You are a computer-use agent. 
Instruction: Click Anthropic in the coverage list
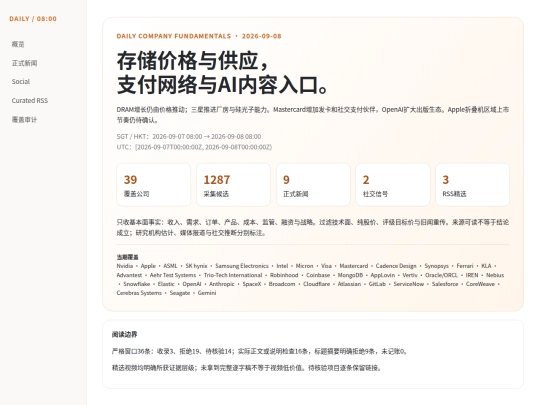221,284
